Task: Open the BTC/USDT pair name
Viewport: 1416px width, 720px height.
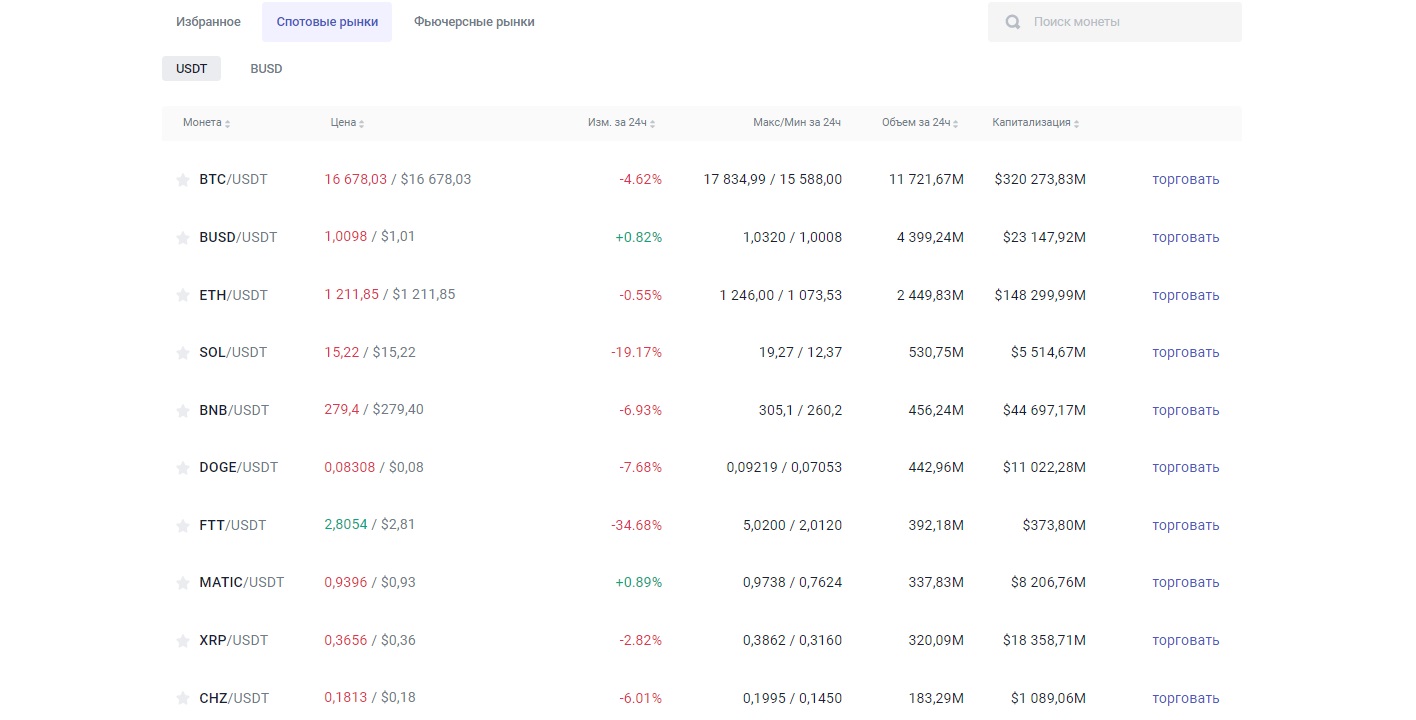Action: [233, 180]
